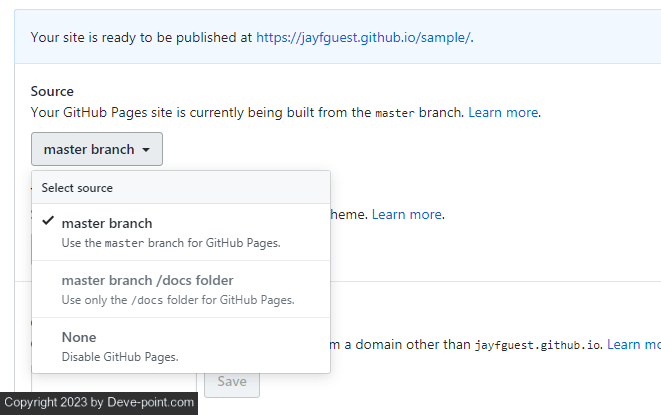Open Learn more link beside theme text

pos(407,214)
